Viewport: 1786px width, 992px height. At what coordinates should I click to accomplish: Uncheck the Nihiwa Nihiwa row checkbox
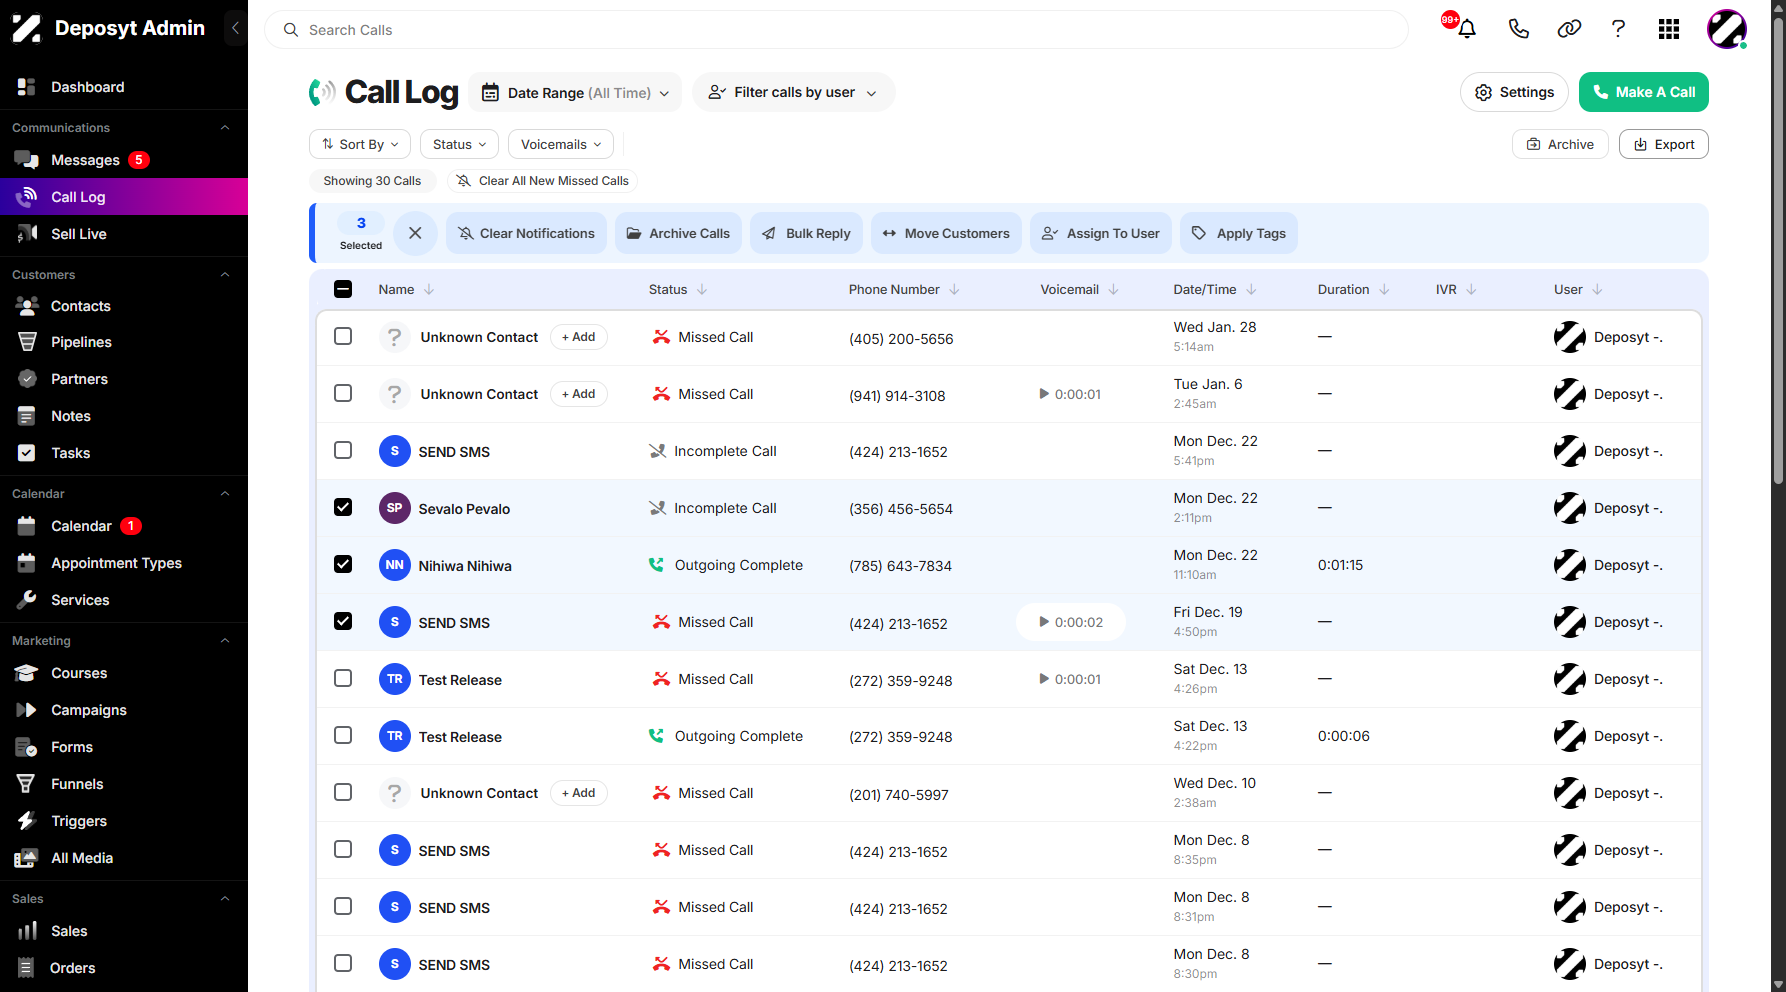pyautogui.click(x=343, y=564)
